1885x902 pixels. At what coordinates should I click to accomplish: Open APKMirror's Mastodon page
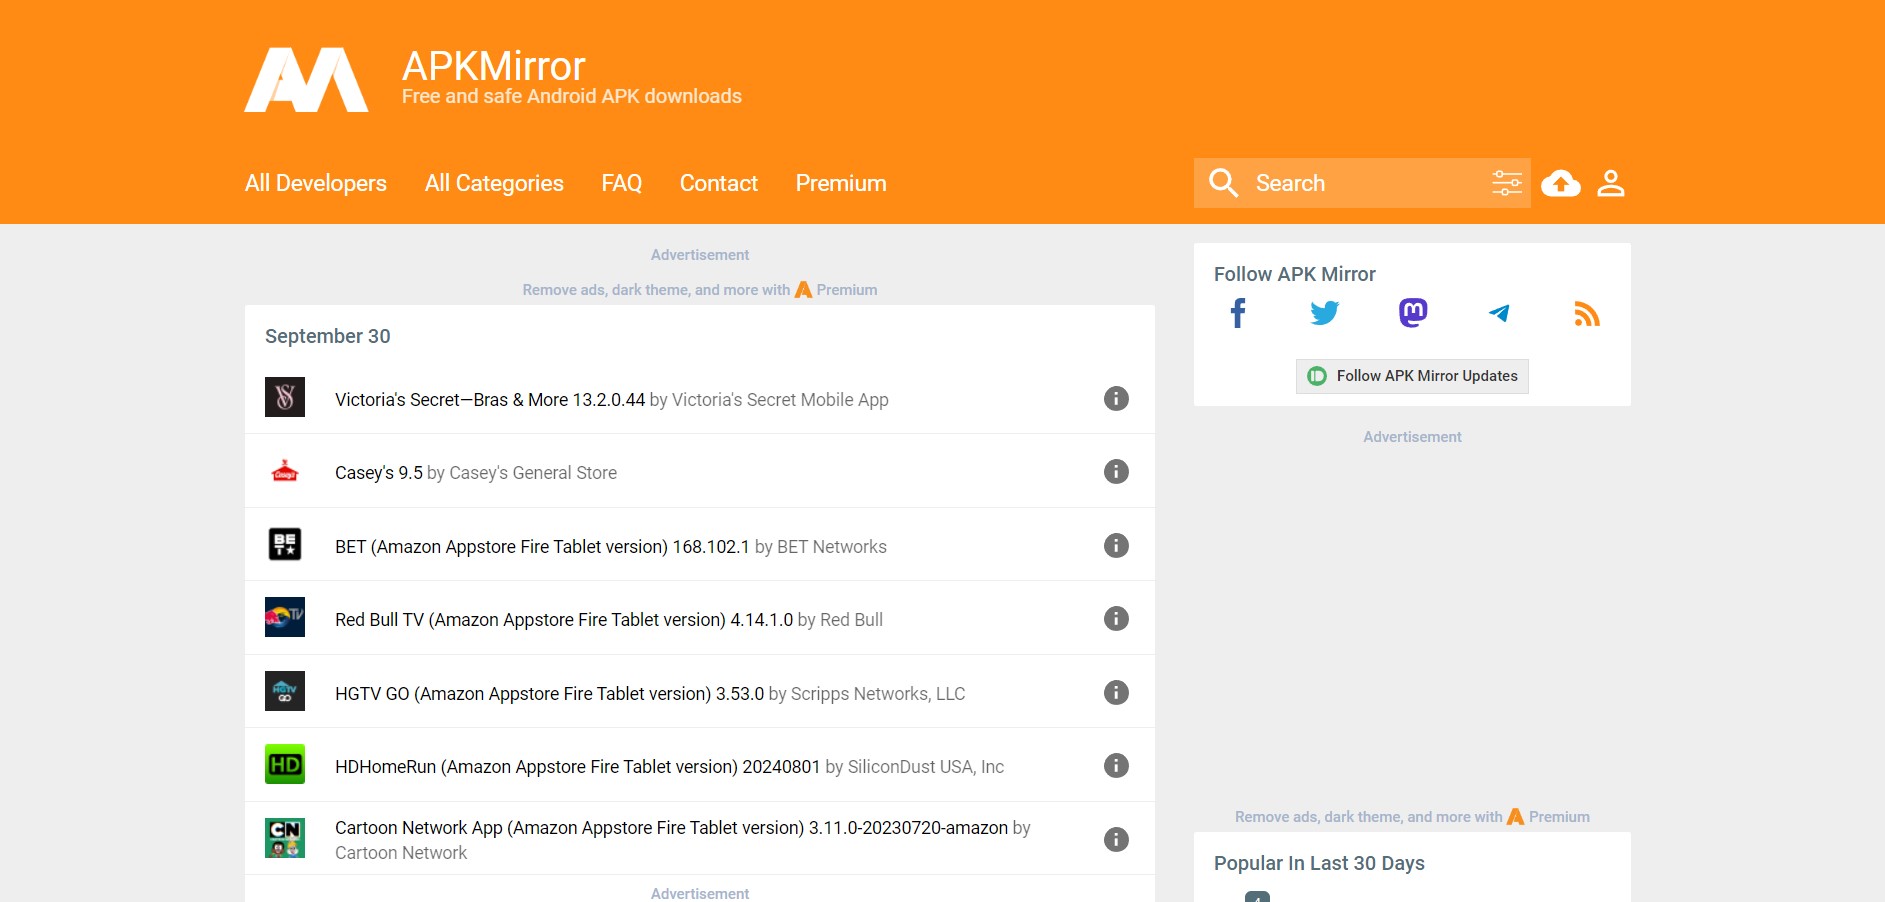(x=1411, y=312)
